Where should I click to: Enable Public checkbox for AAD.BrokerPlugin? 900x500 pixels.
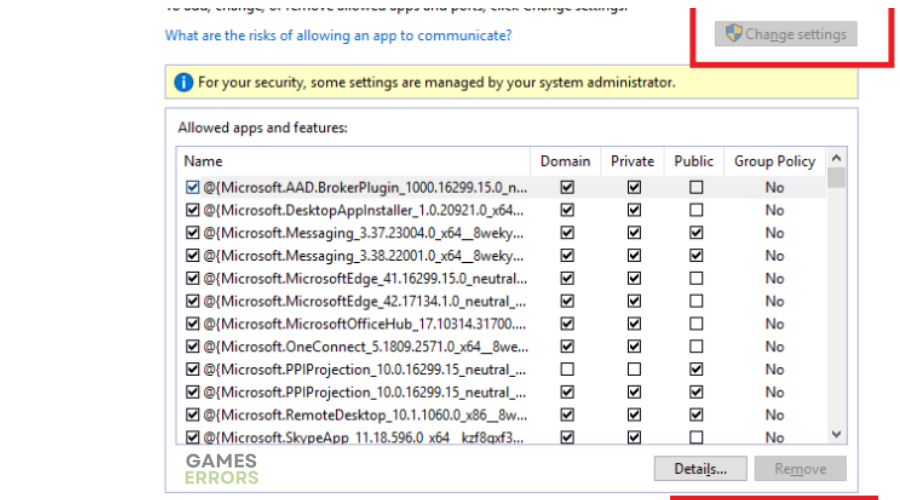pyautogui.click(x=696, y=187)
